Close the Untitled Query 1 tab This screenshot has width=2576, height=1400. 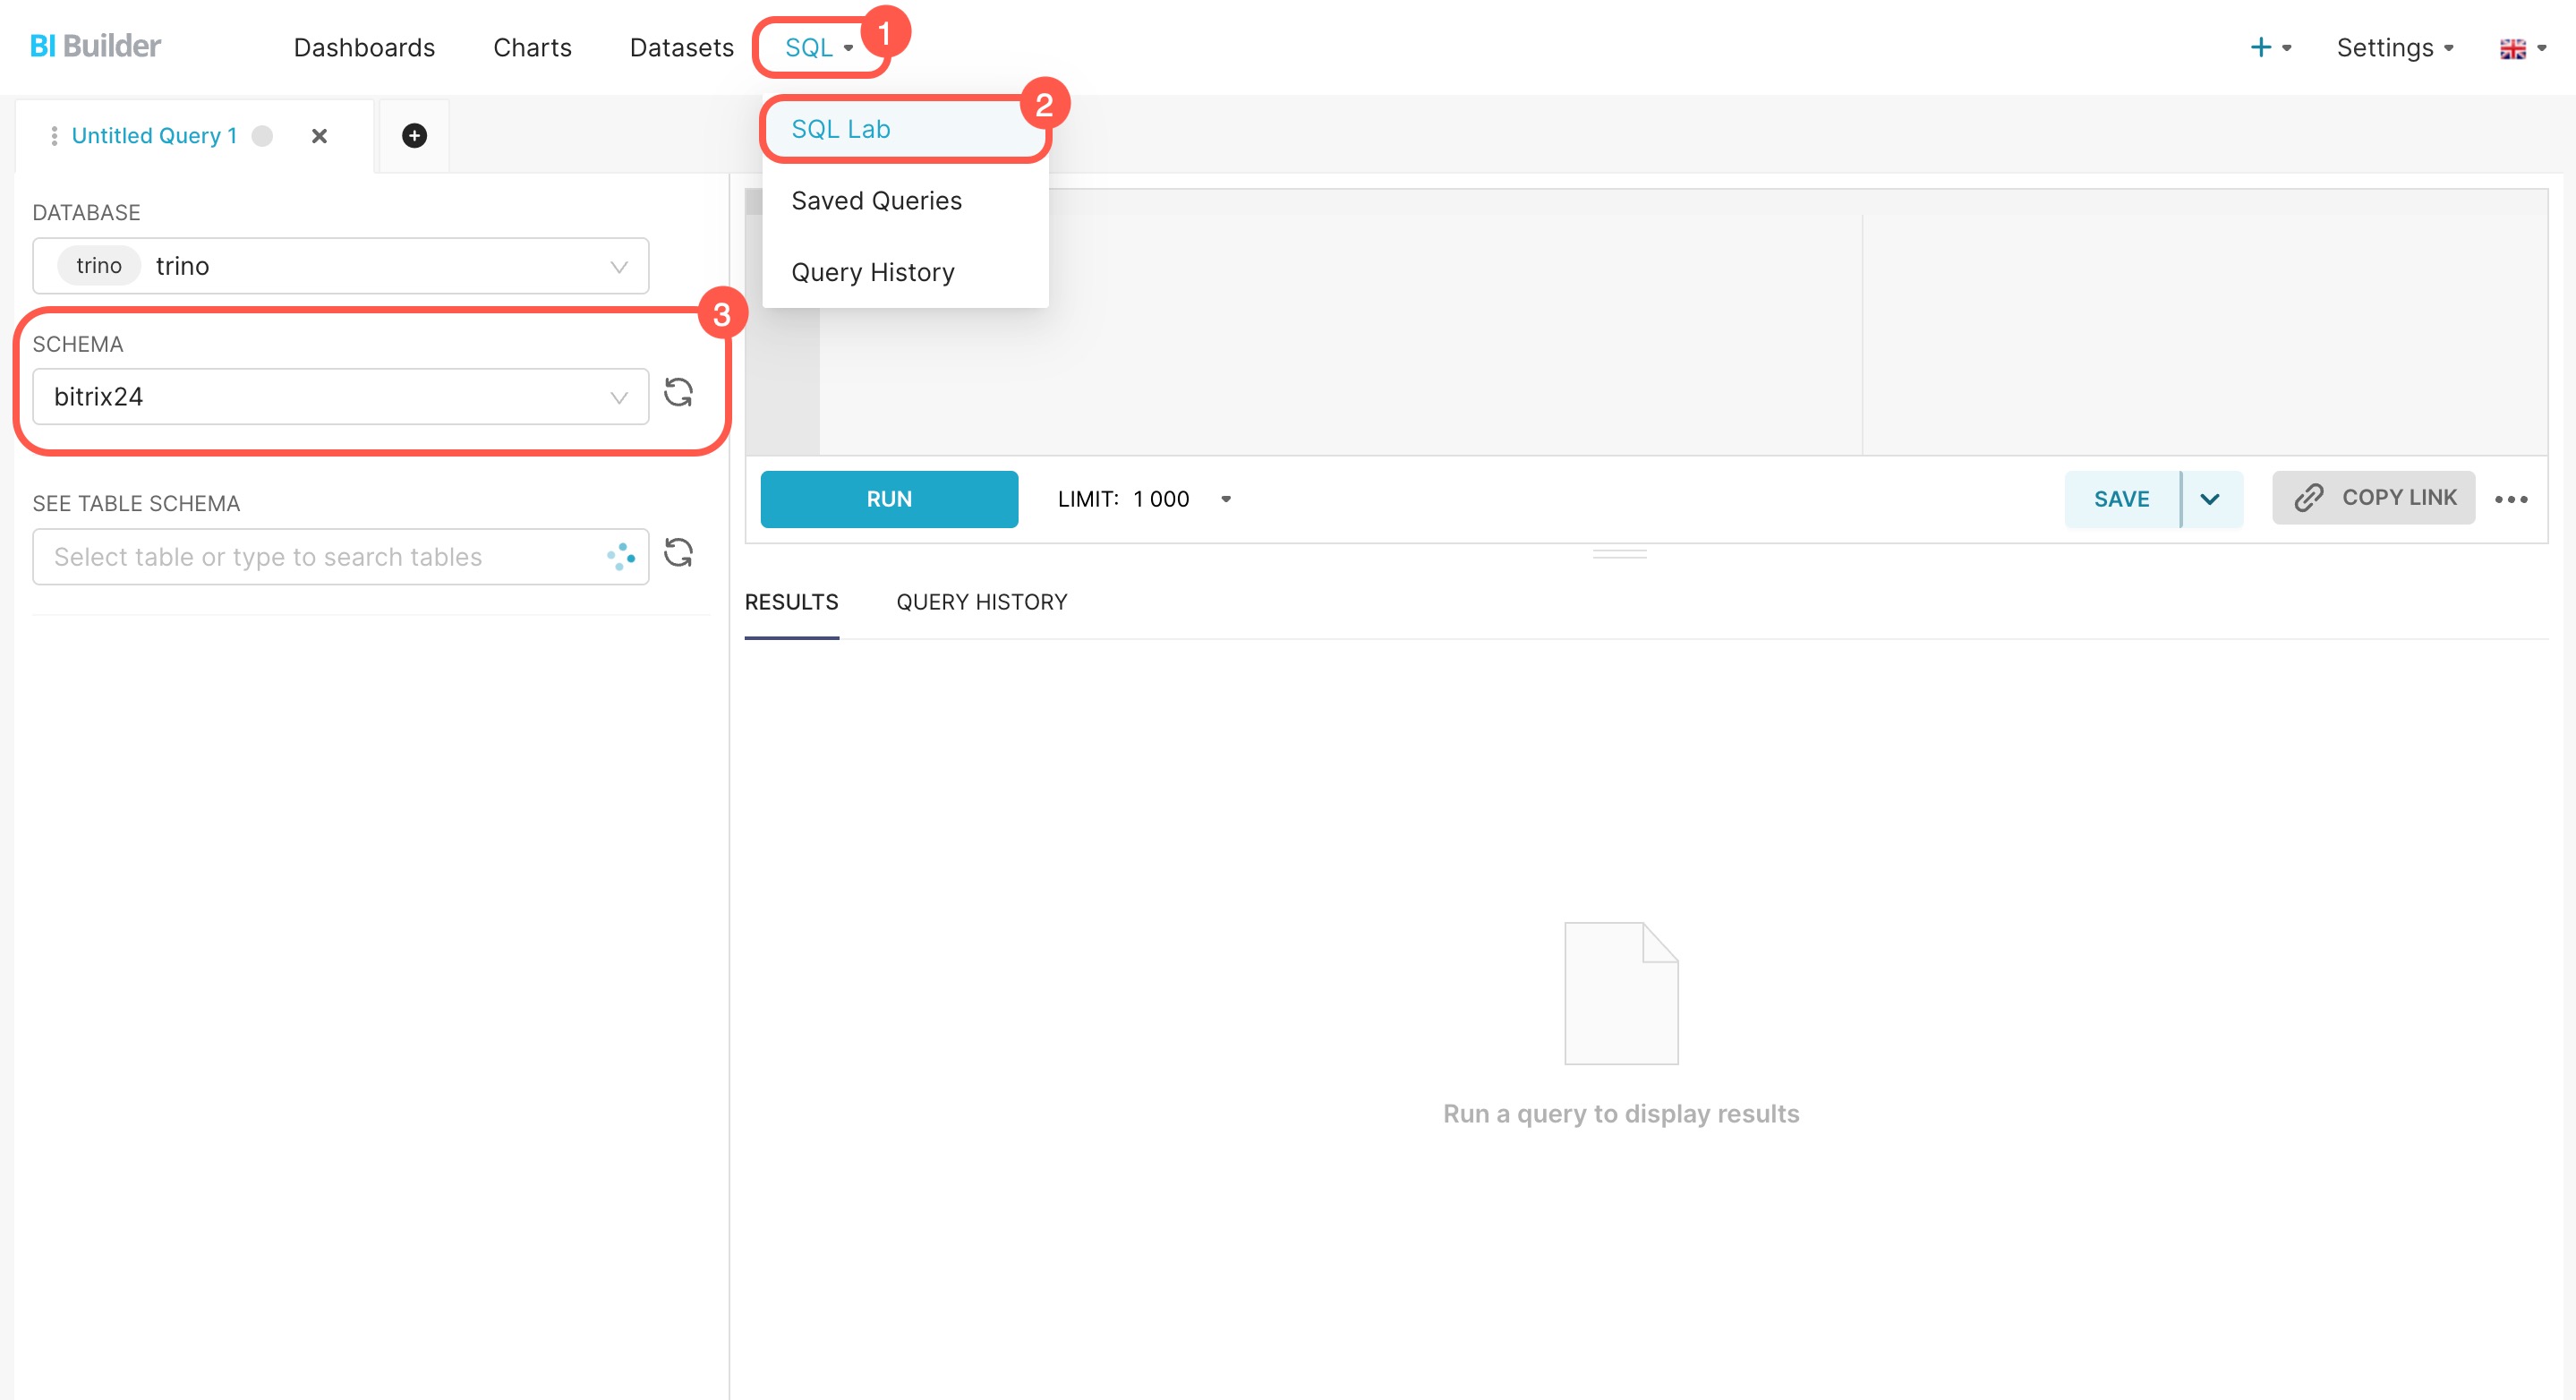[319, 135]
